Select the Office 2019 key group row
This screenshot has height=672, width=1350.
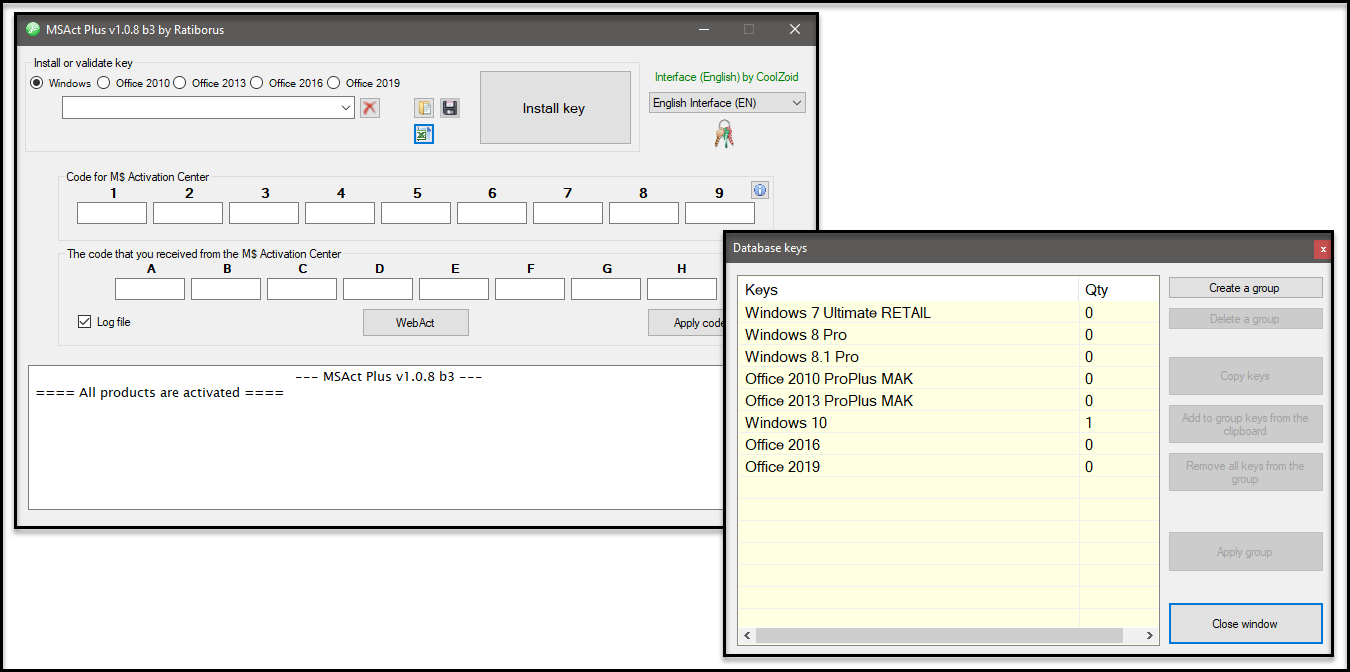(948, 467)
